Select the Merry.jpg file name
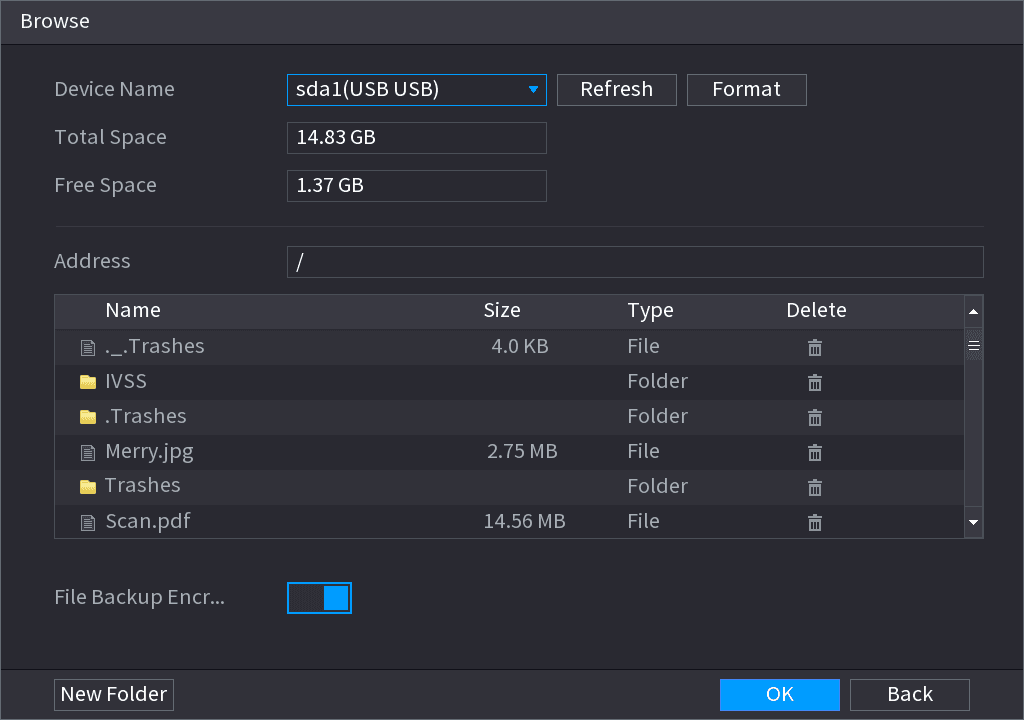The height and width of the screenshot is (720, 1024). pyautogui.click(x=149, y=451)
